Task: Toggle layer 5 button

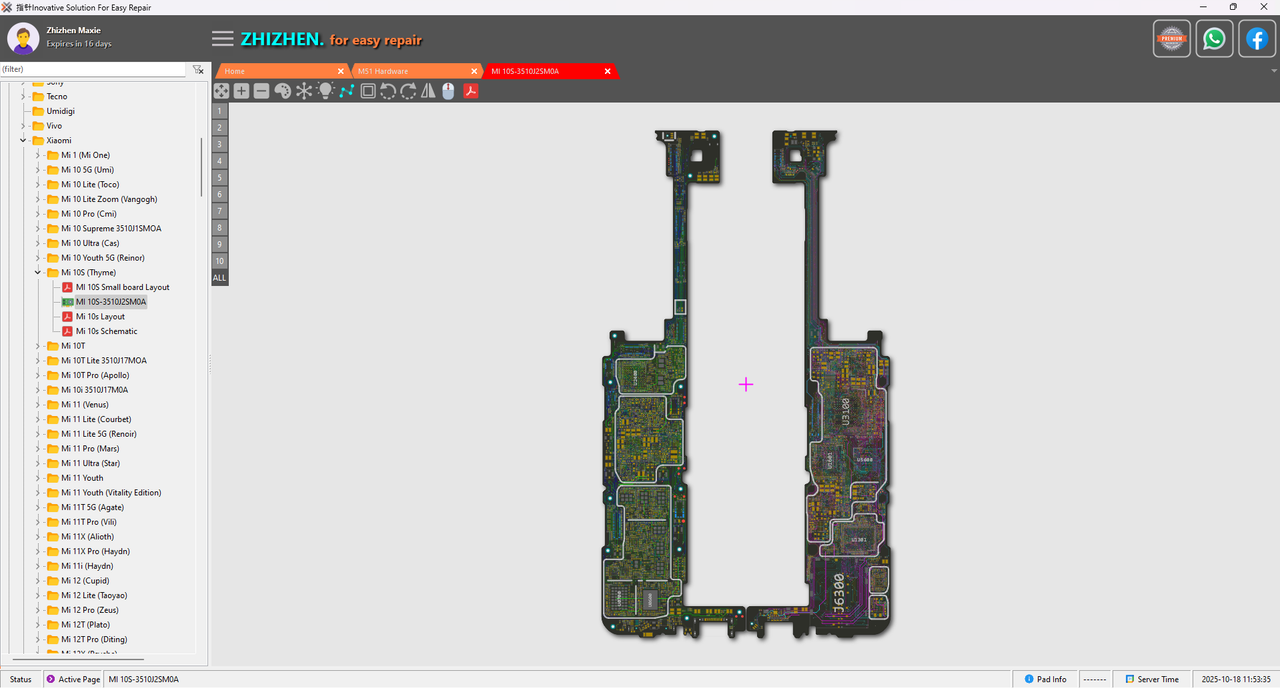Action: pyautogui.click(x=220, y=177)
